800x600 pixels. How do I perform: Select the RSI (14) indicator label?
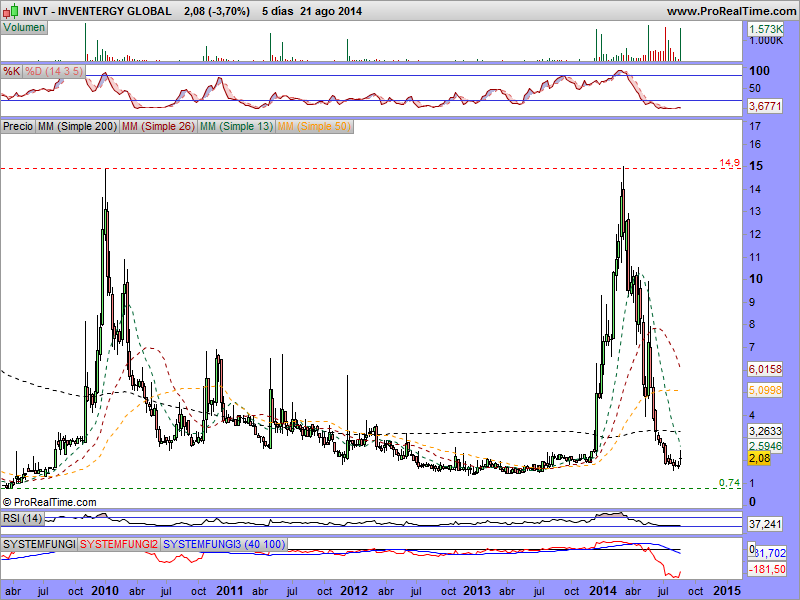click(22, 518)
